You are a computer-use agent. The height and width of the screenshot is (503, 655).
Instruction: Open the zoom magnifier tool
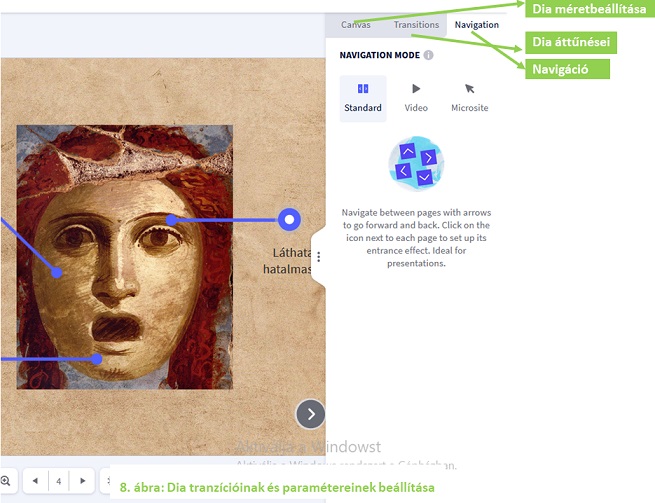(x=5, y=481)
